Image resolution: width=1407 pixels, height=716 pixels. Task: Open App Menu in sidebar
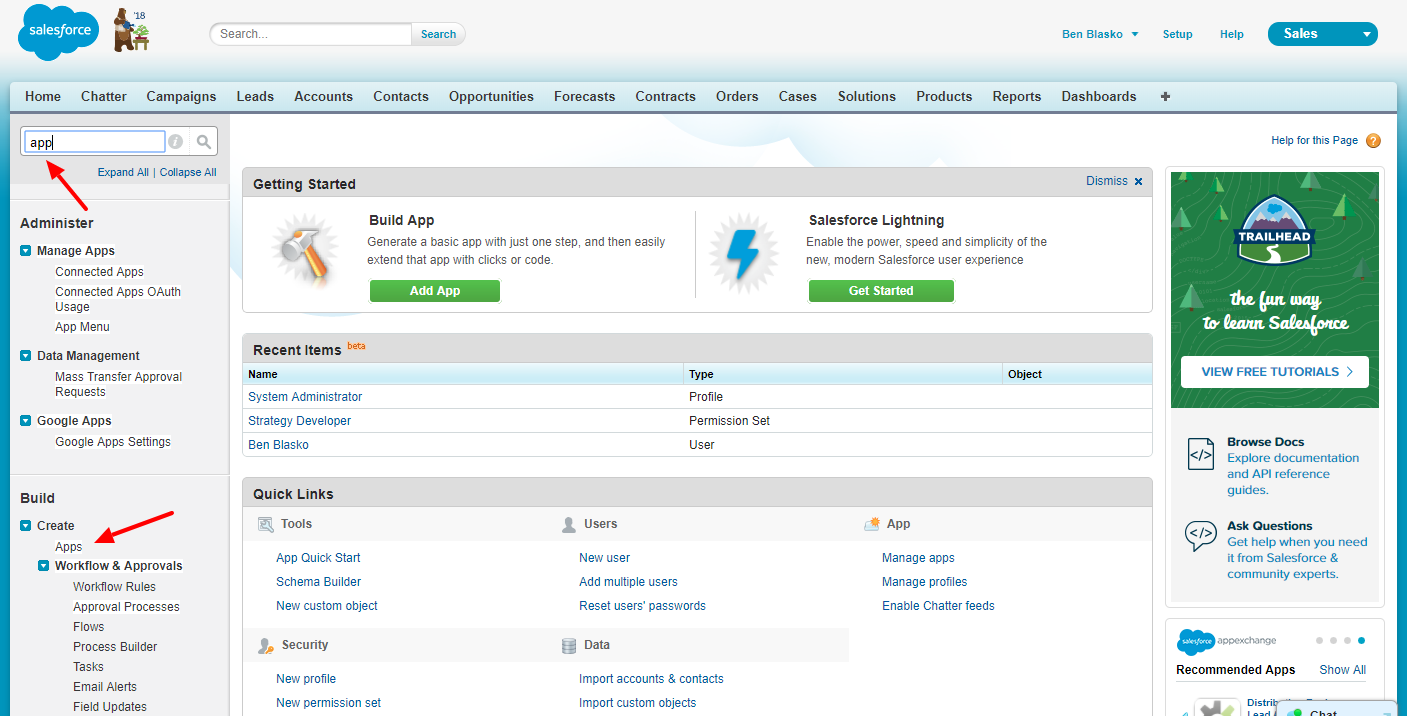pyautogui.click(x=82, y=327)
